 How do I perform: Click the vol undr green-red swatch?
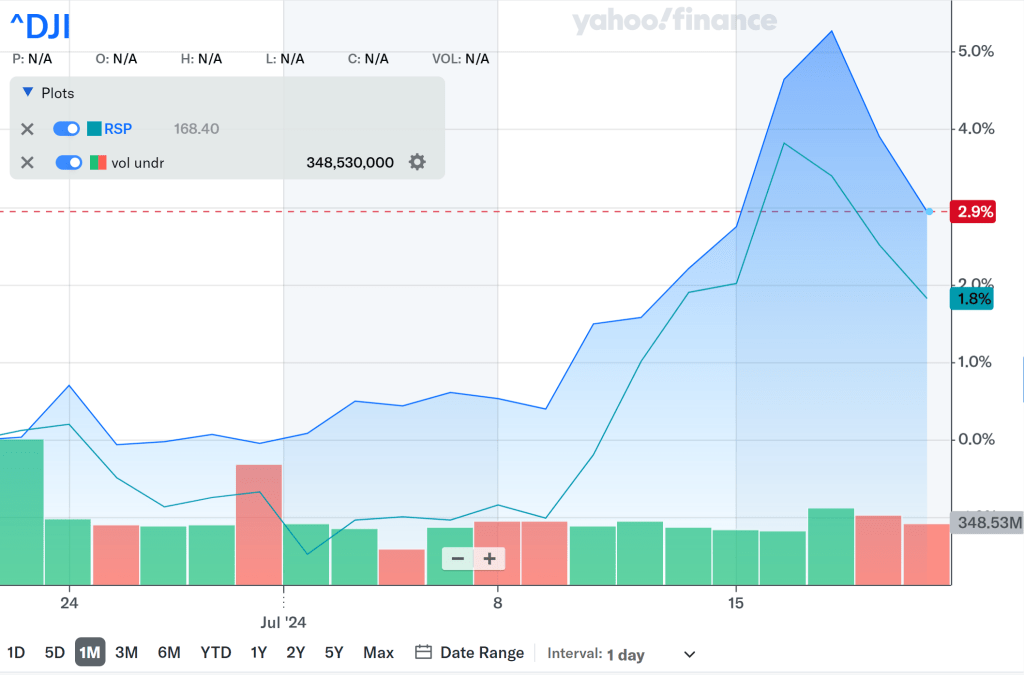[97, 162]
